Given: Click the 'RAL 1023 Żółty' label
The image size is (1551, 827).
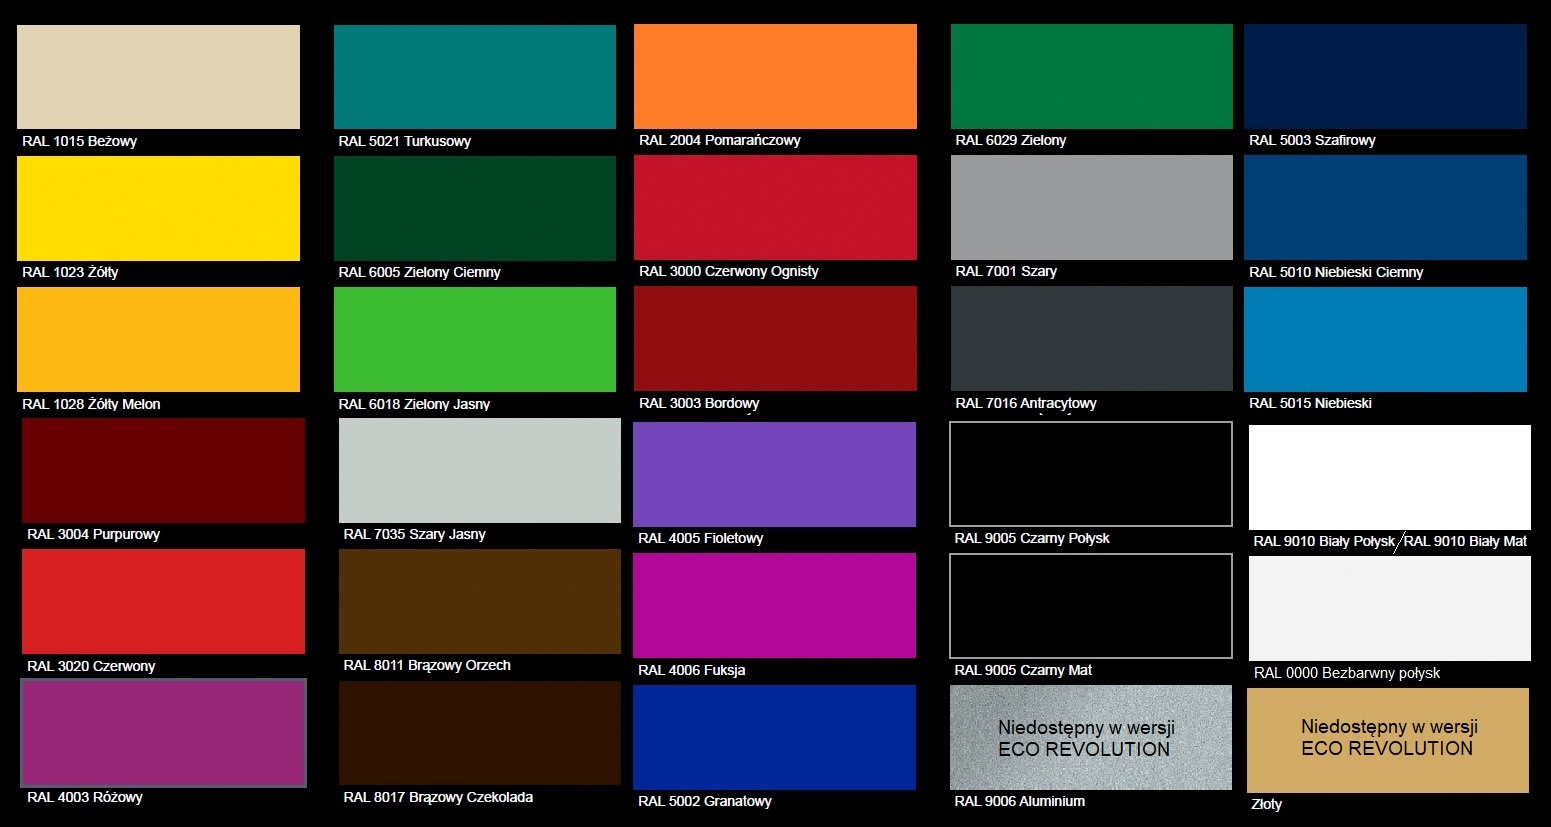Looking at the screenshot, I should click(x=70, y=272).
